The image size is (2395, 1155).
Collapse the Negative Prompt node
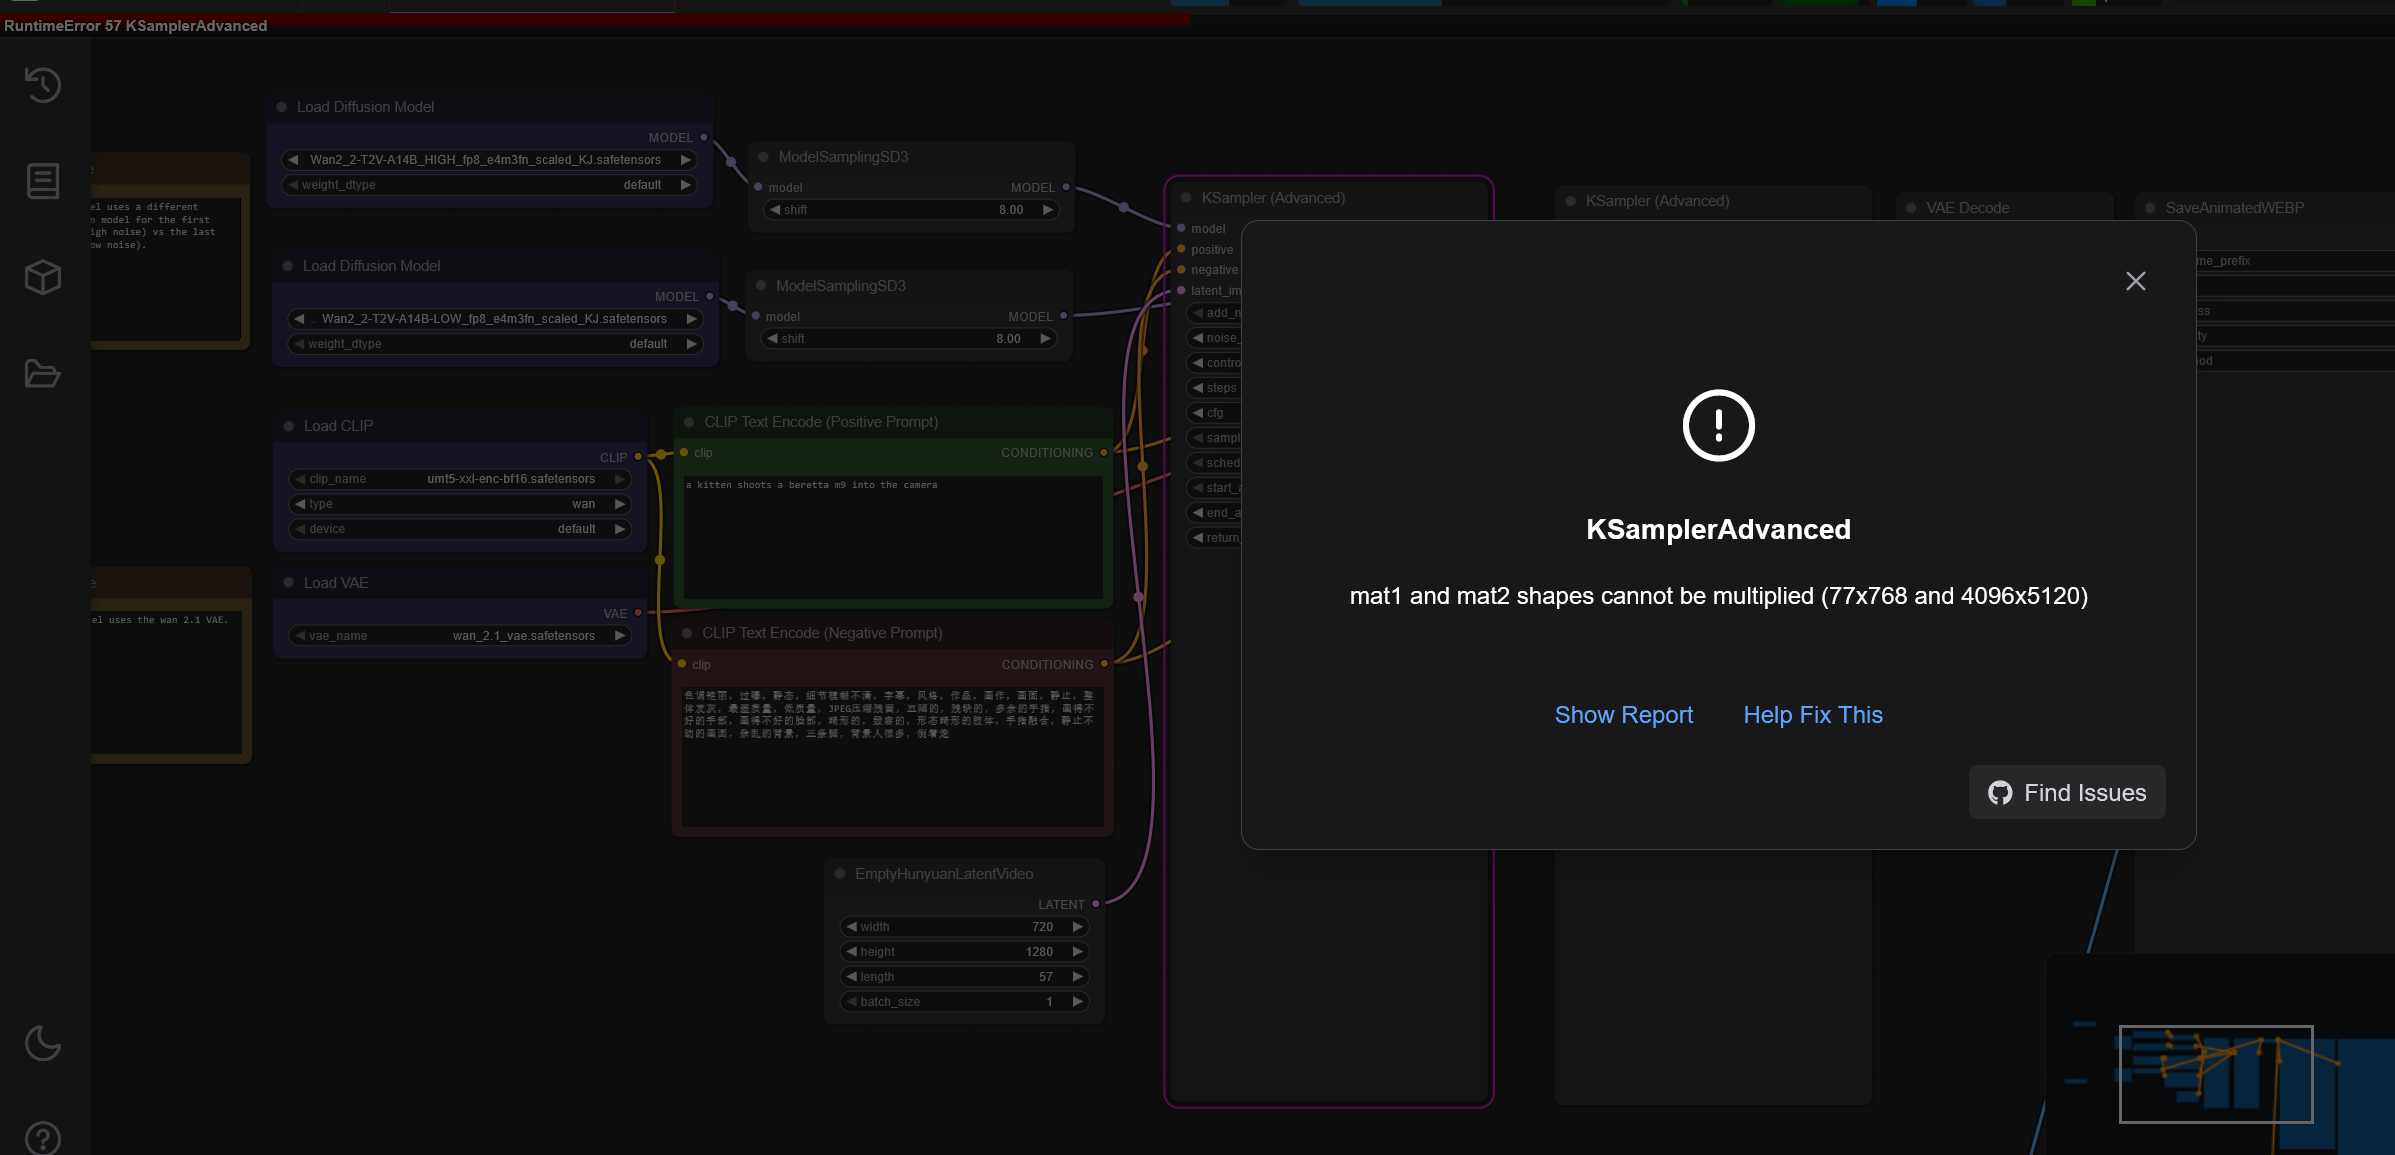tap(687, 633)
